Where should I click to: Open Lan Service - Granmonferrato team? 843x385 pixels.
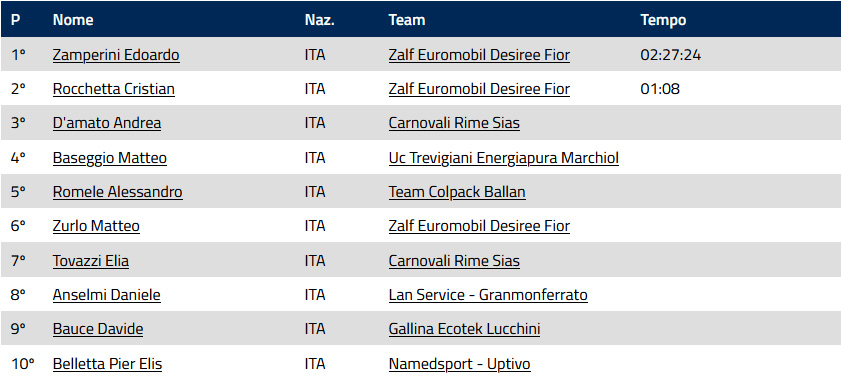click(488, 295)
